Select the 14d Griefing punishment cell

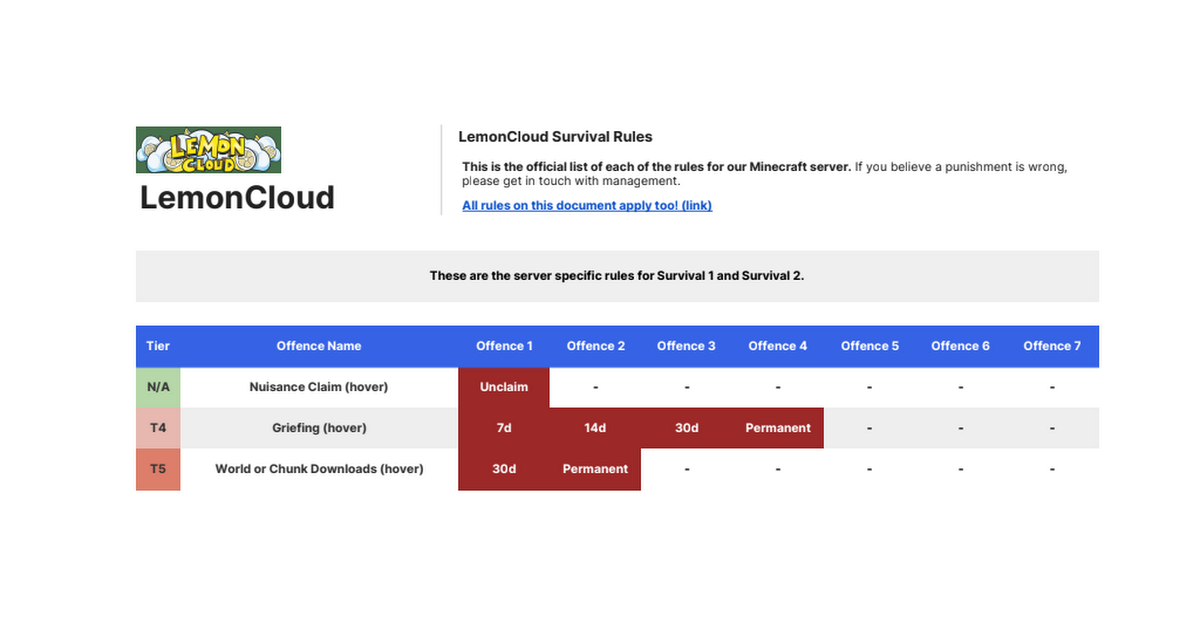[x=595, y=428]
